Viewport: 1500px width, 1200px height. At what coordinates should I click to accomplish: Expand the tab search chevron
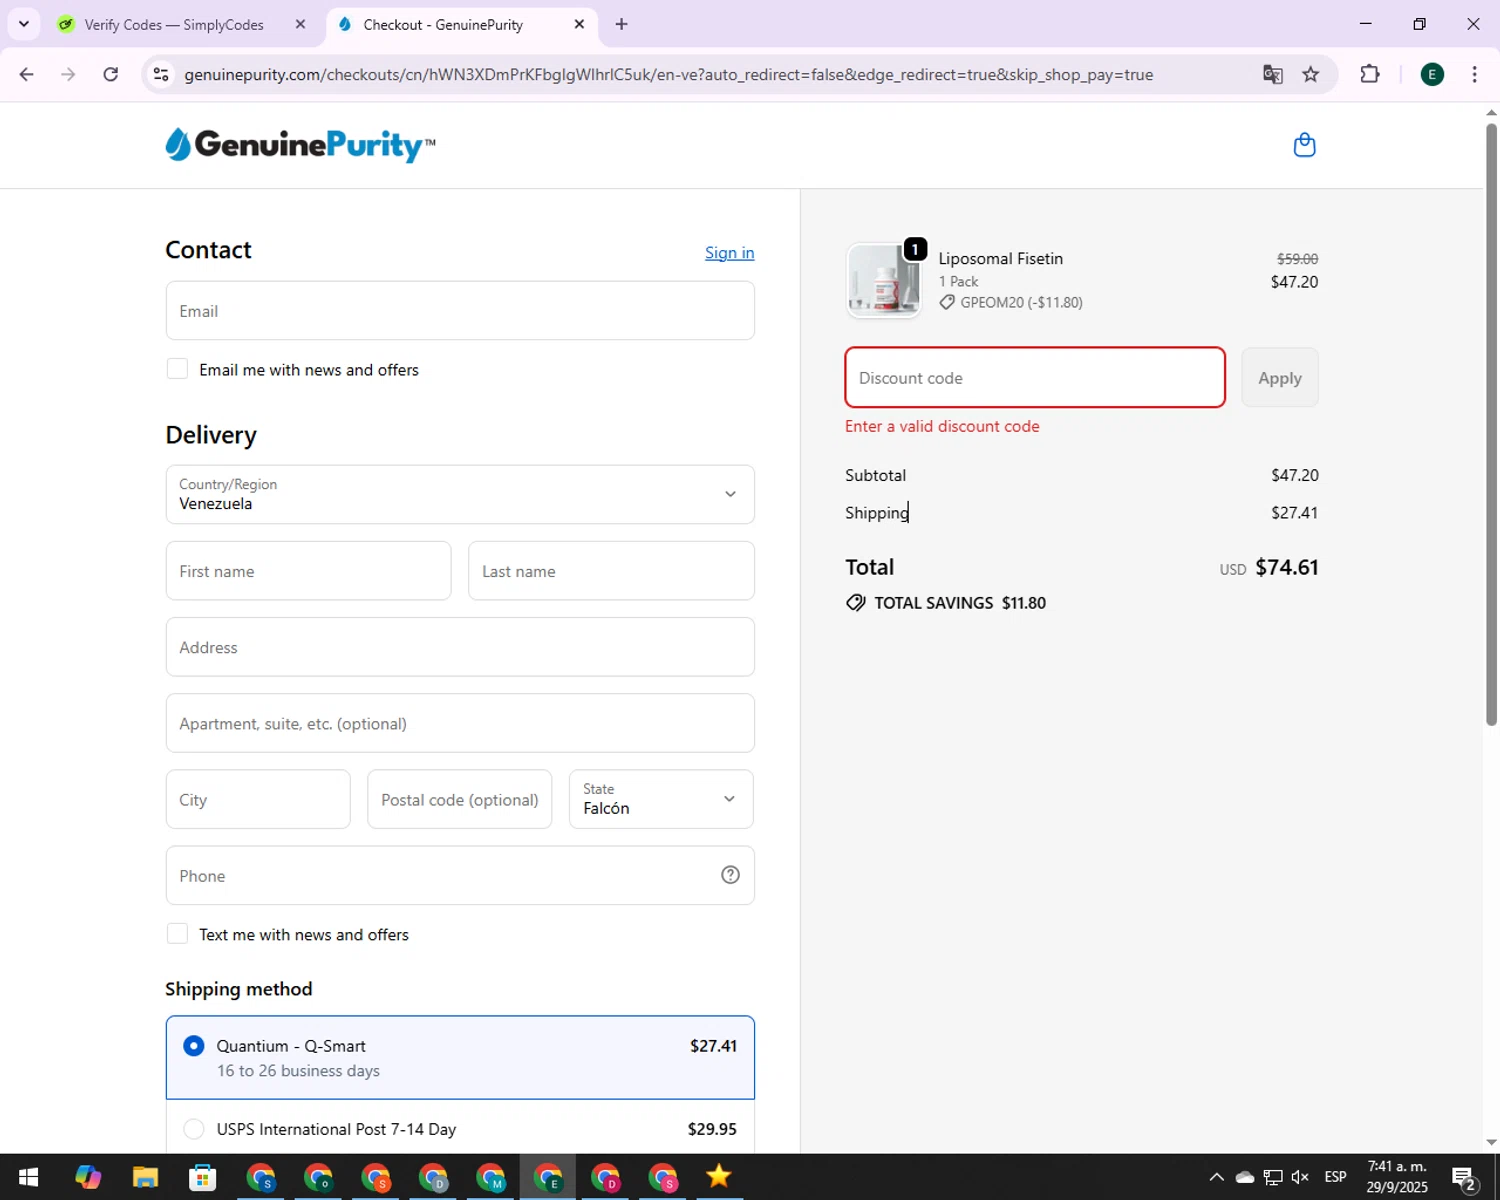[24, 24]
